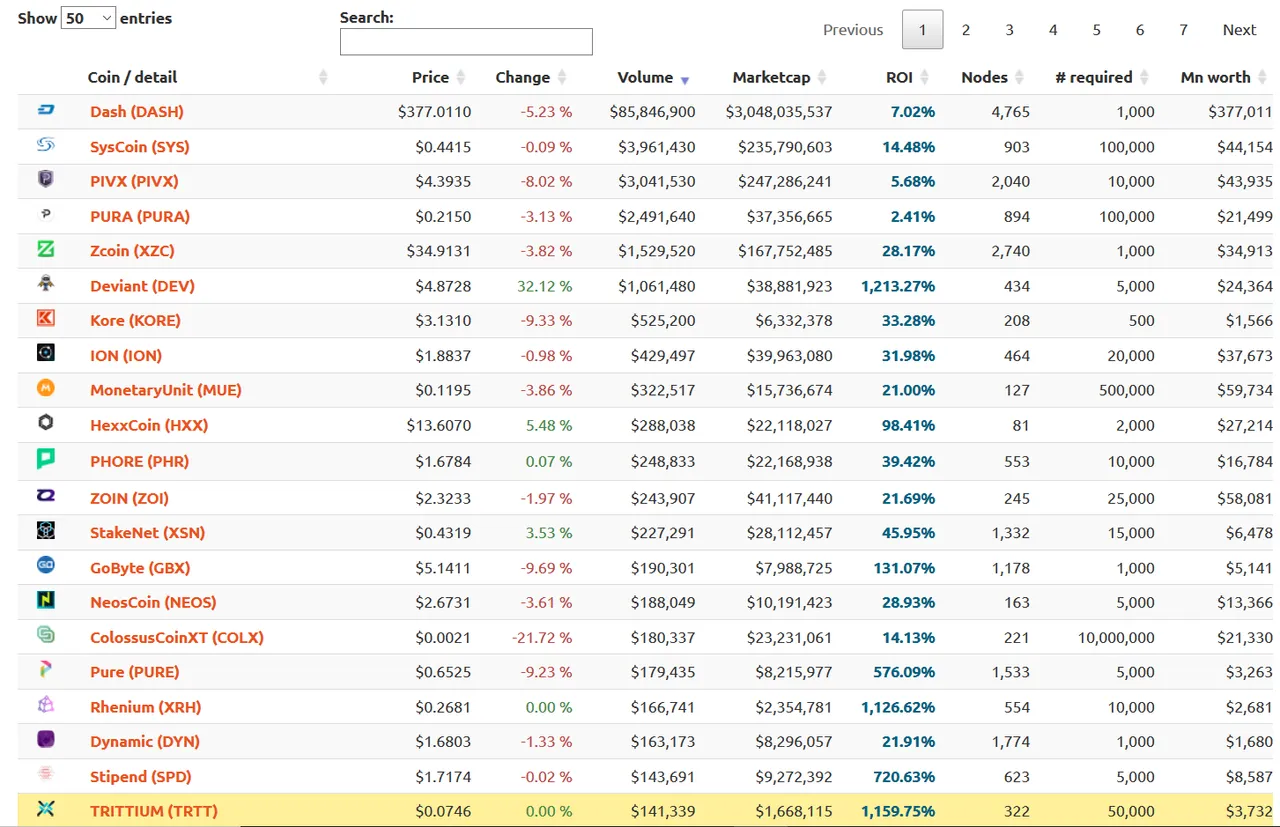The image size is (1280, 827).
Task: Open the Dash (DASH) coin link
Action: pos(137,111)
